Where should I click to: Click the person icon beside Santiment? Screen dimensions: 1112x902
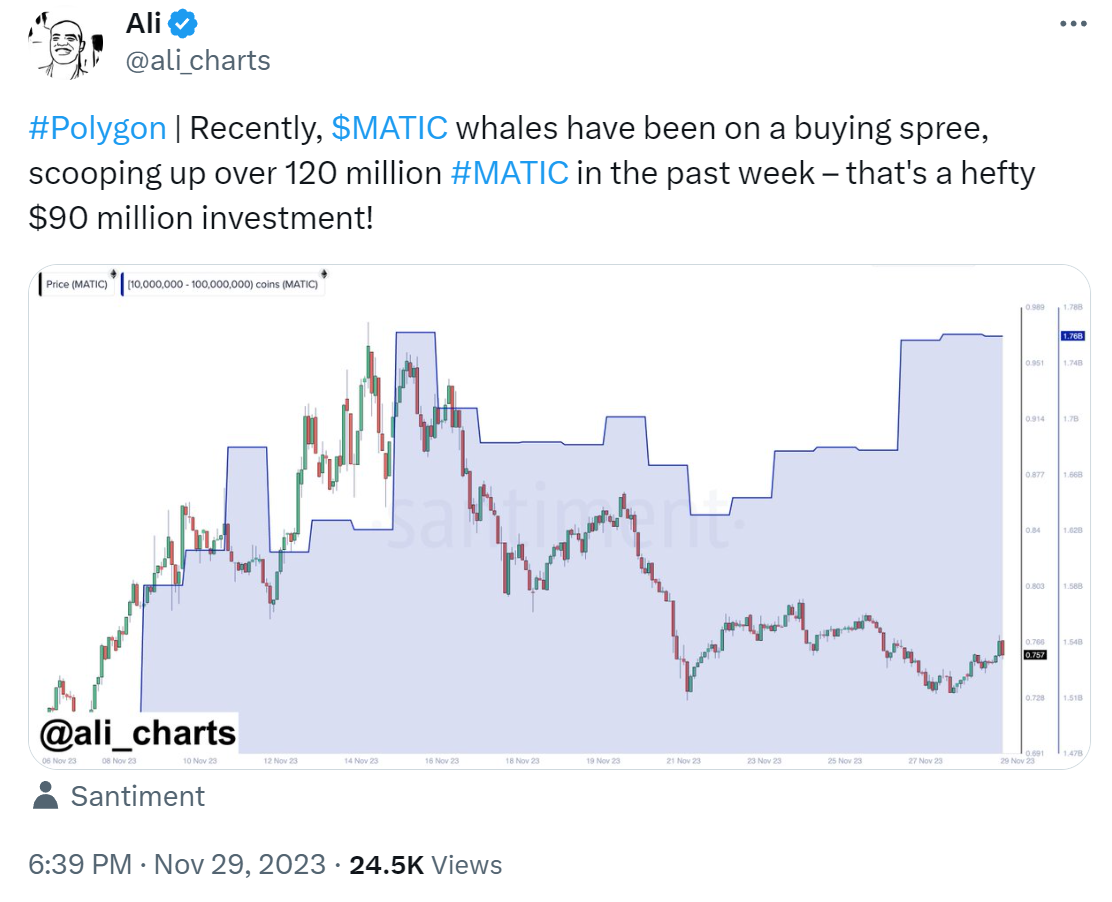tap(45, 796)
